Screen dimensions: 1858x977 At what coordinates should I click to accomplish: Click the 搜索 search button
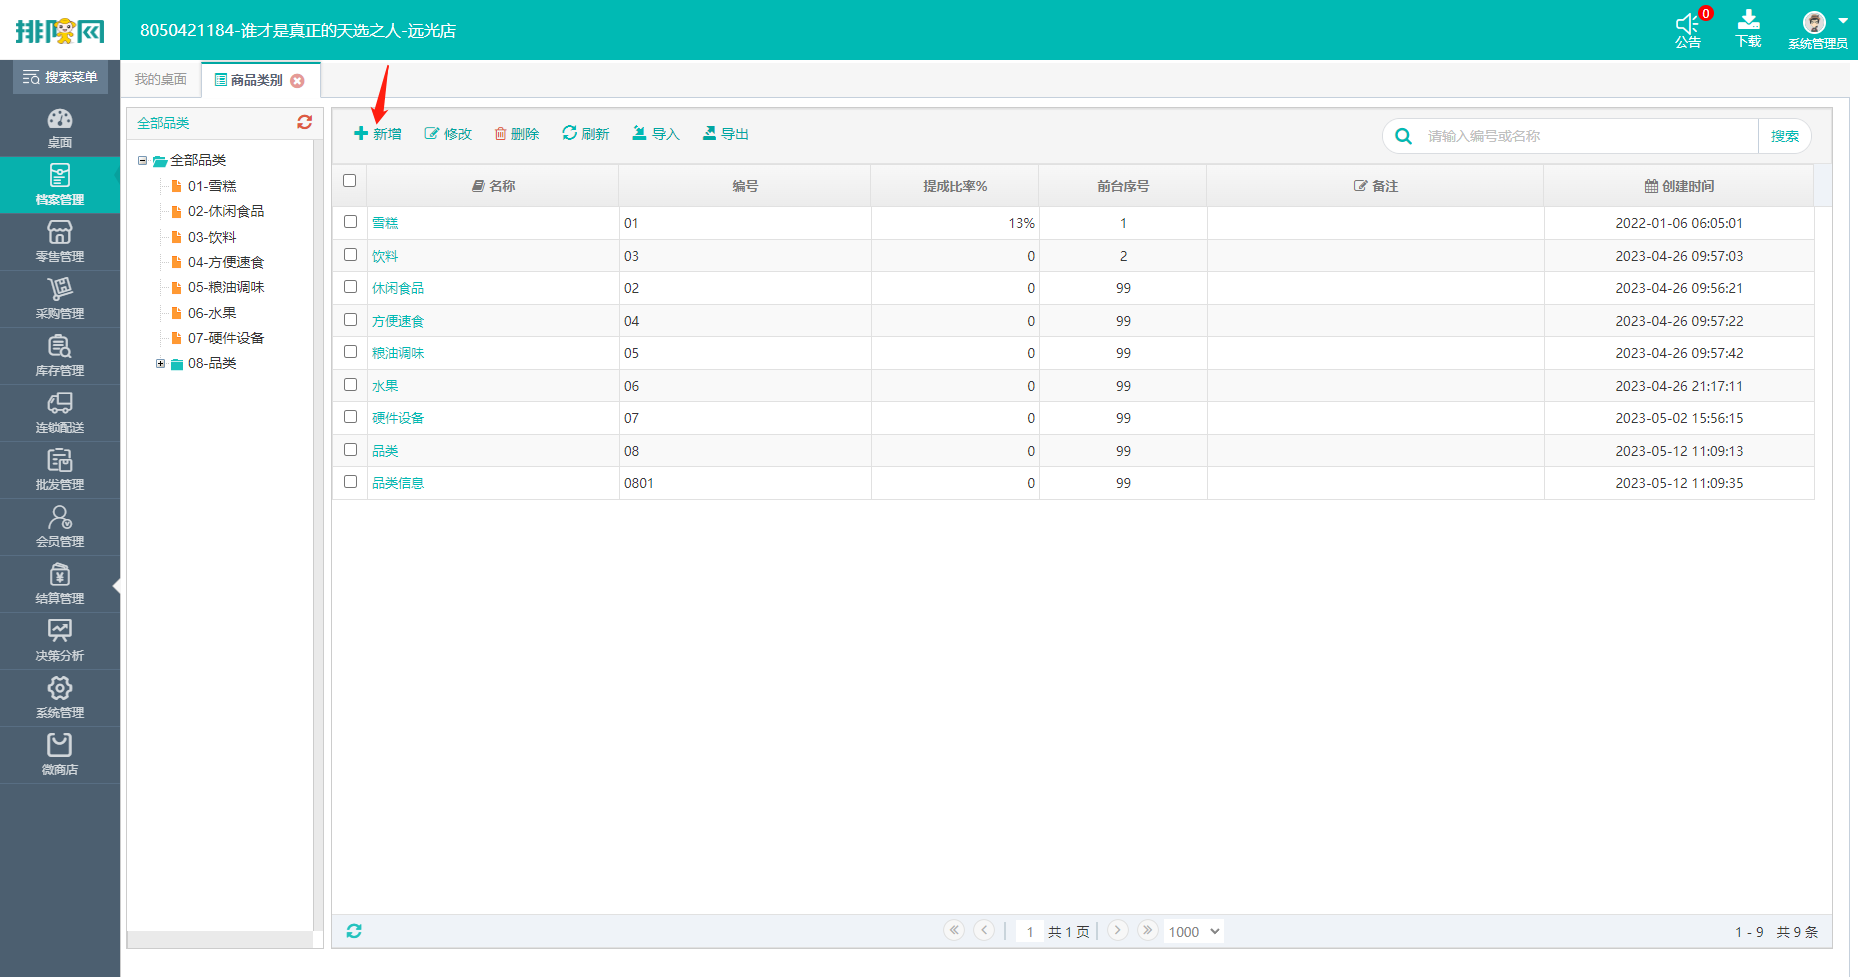click(1785, 136)
